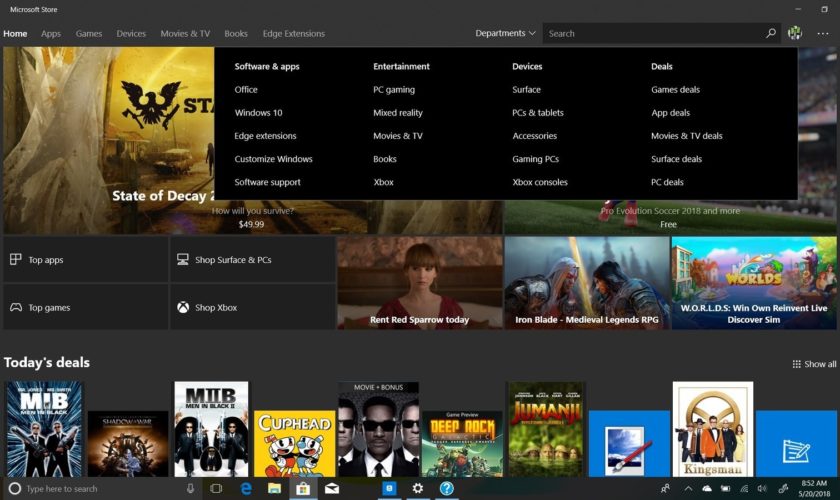840x500 pixels.
Task: Select Windows 10 under Software & apps
Action: click(x=258, y=113)
